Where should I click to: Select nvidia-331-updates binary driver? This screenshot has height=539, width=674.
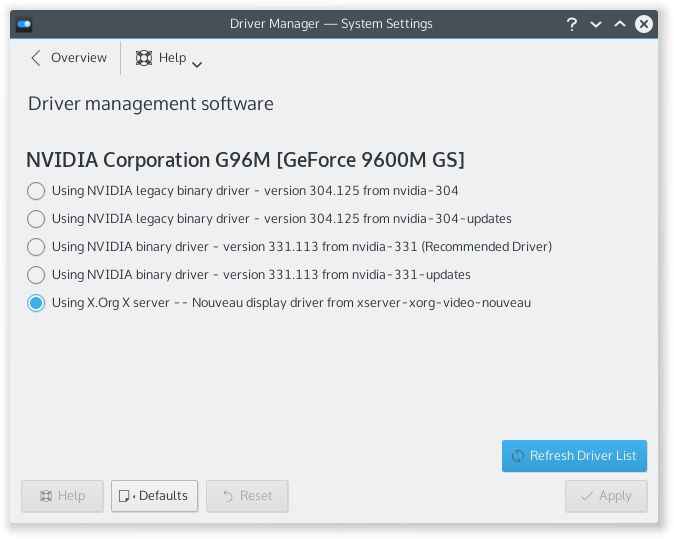tap(248, 275)
